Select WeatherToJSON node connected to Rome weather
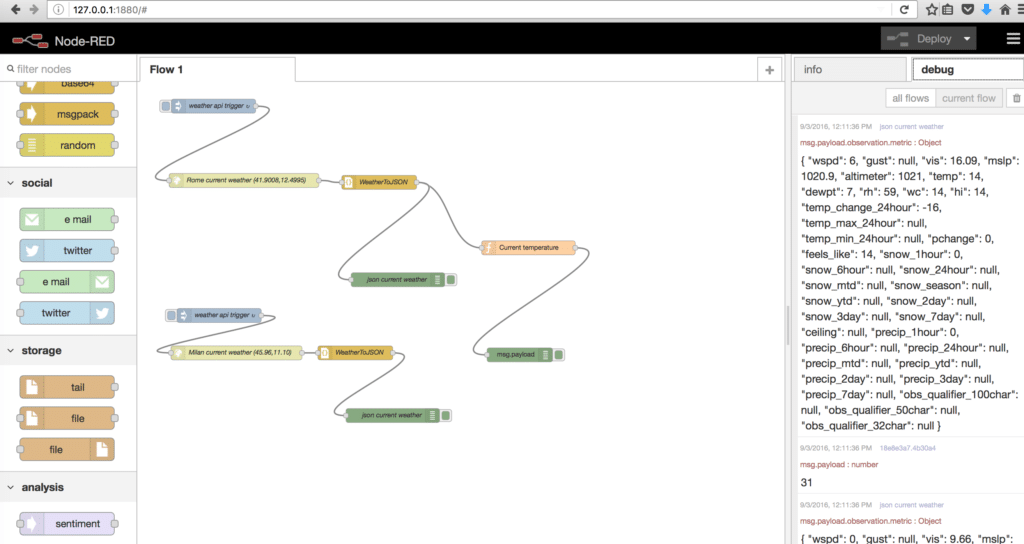1024x544 pixels. (379, 182)
